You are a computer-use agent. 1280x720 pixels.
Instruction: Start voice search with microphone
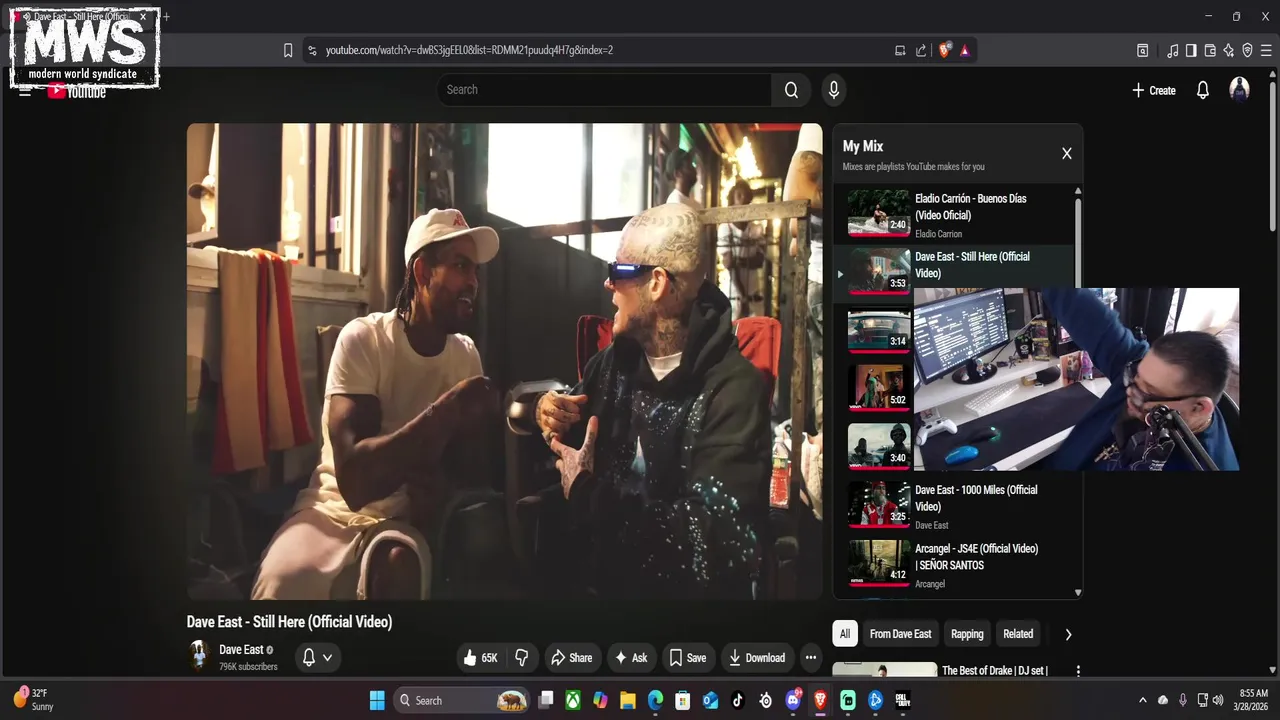(x=834, y=90)
